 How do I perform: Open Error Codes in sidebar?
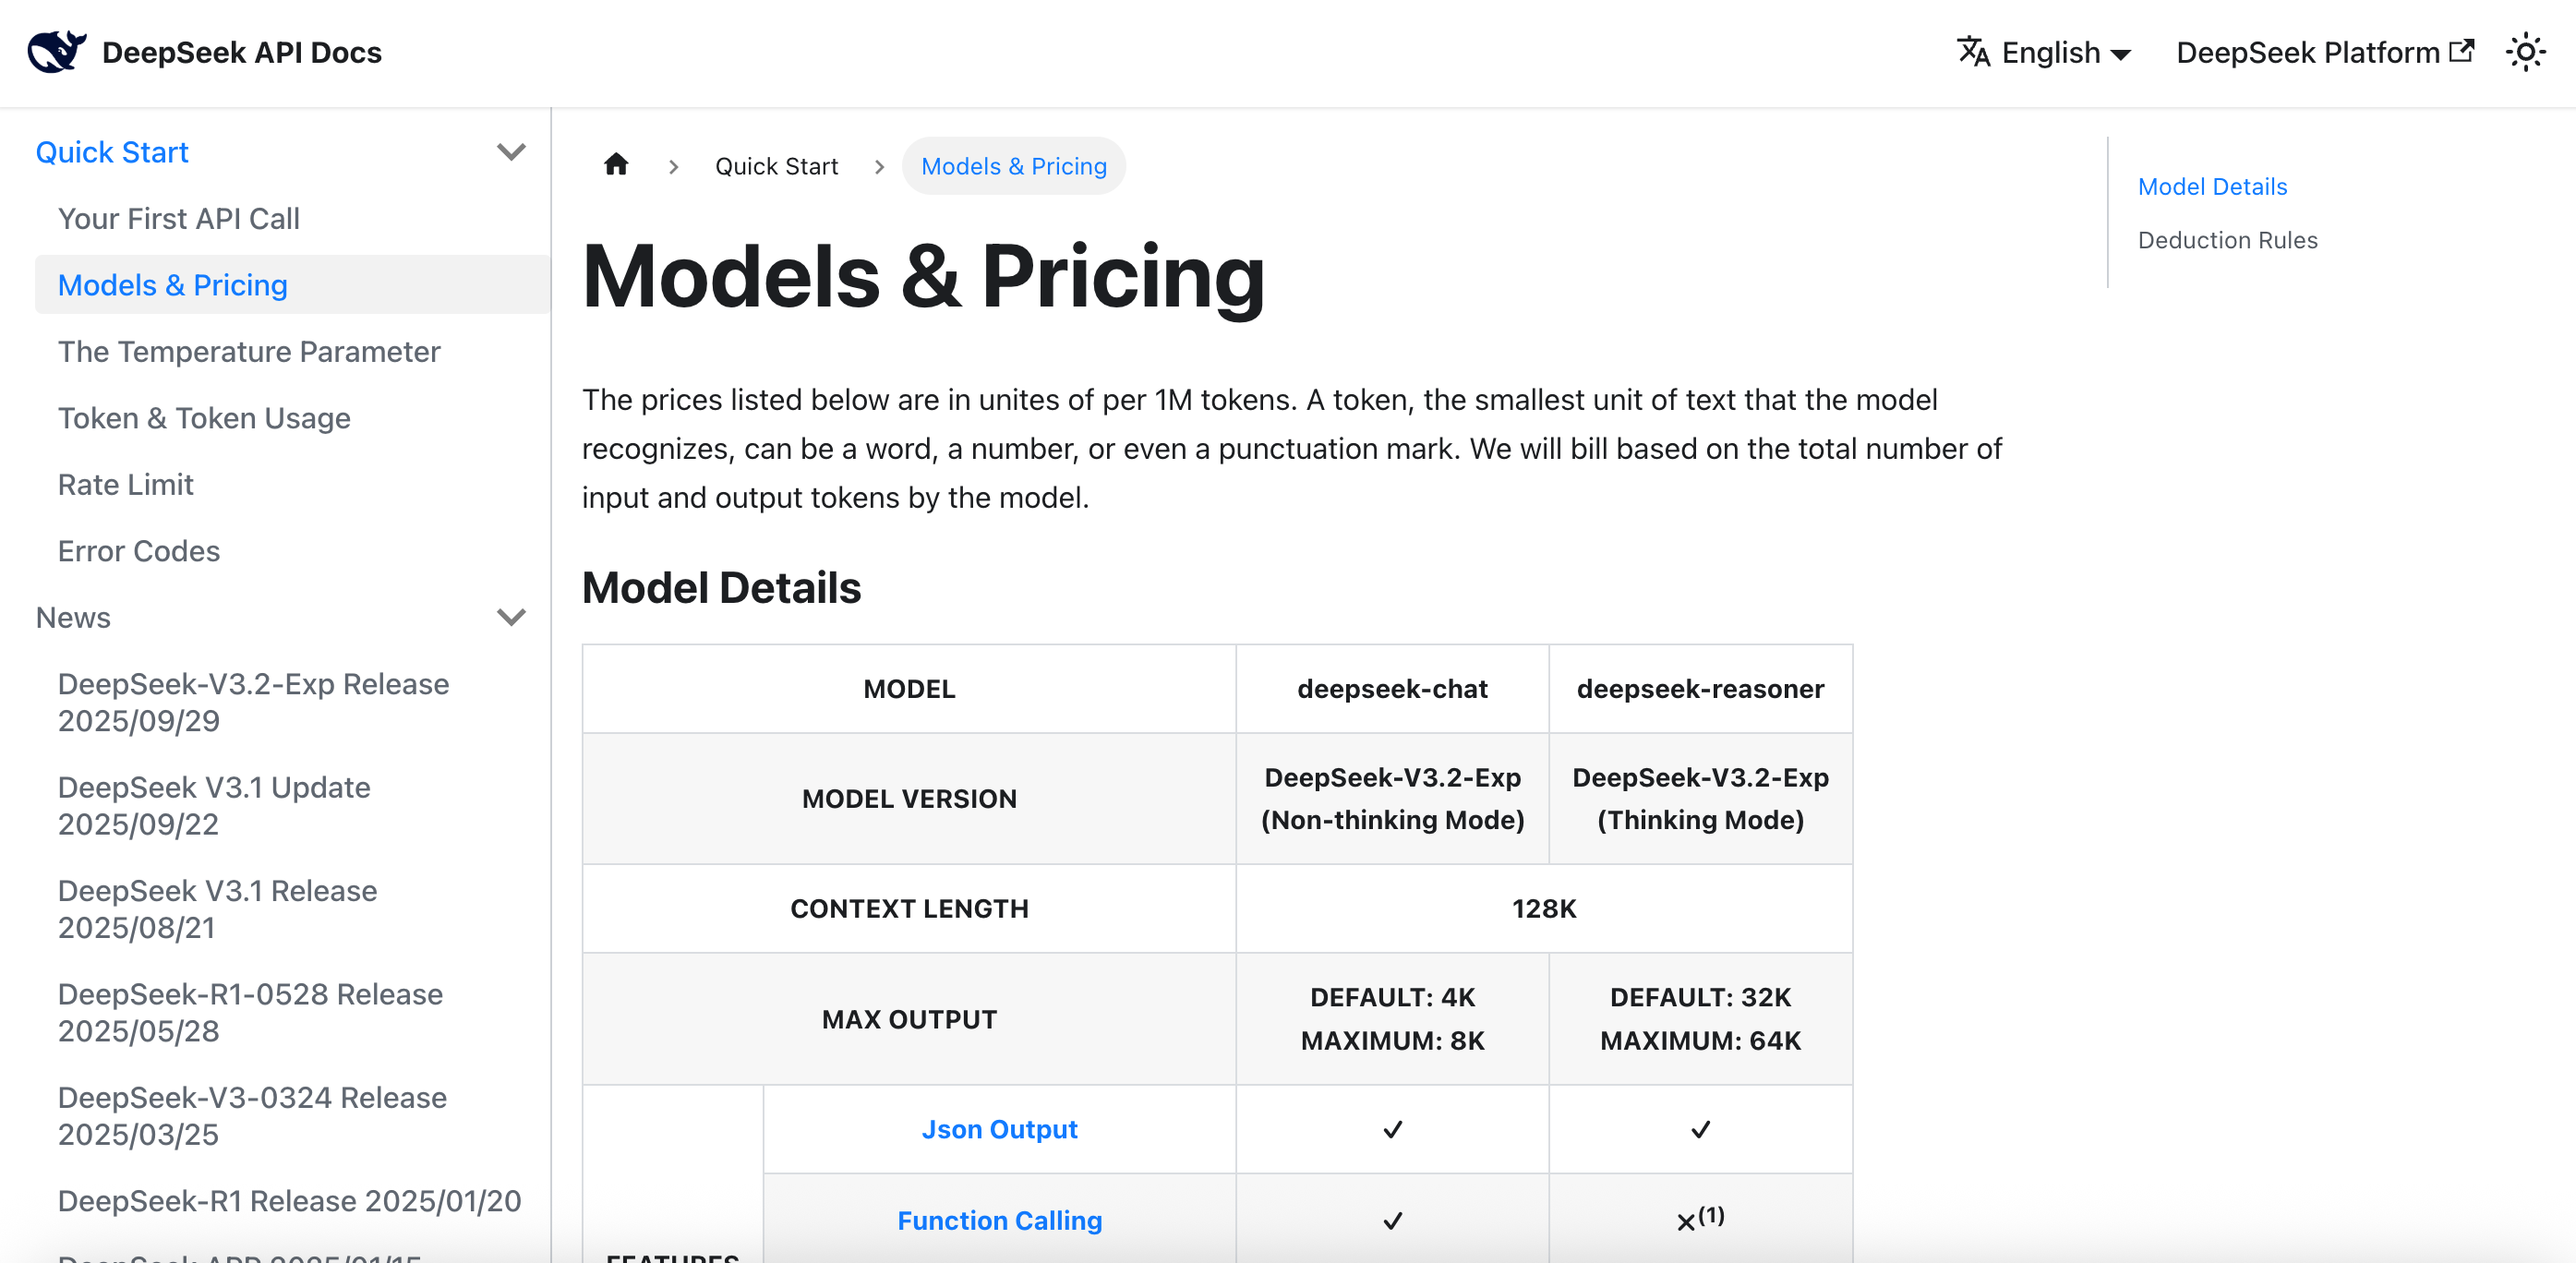[x=139, y=551]
